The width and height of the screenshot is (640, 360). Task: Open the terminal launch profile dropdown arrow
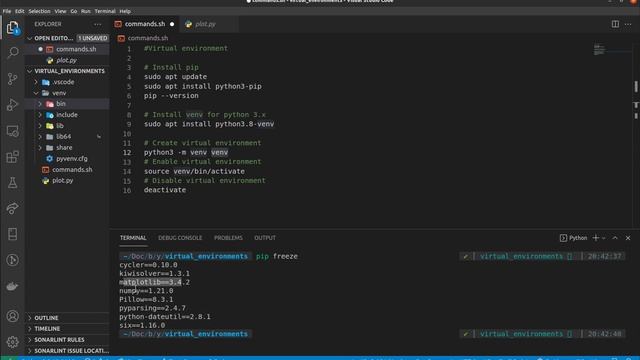coord(604,238)
